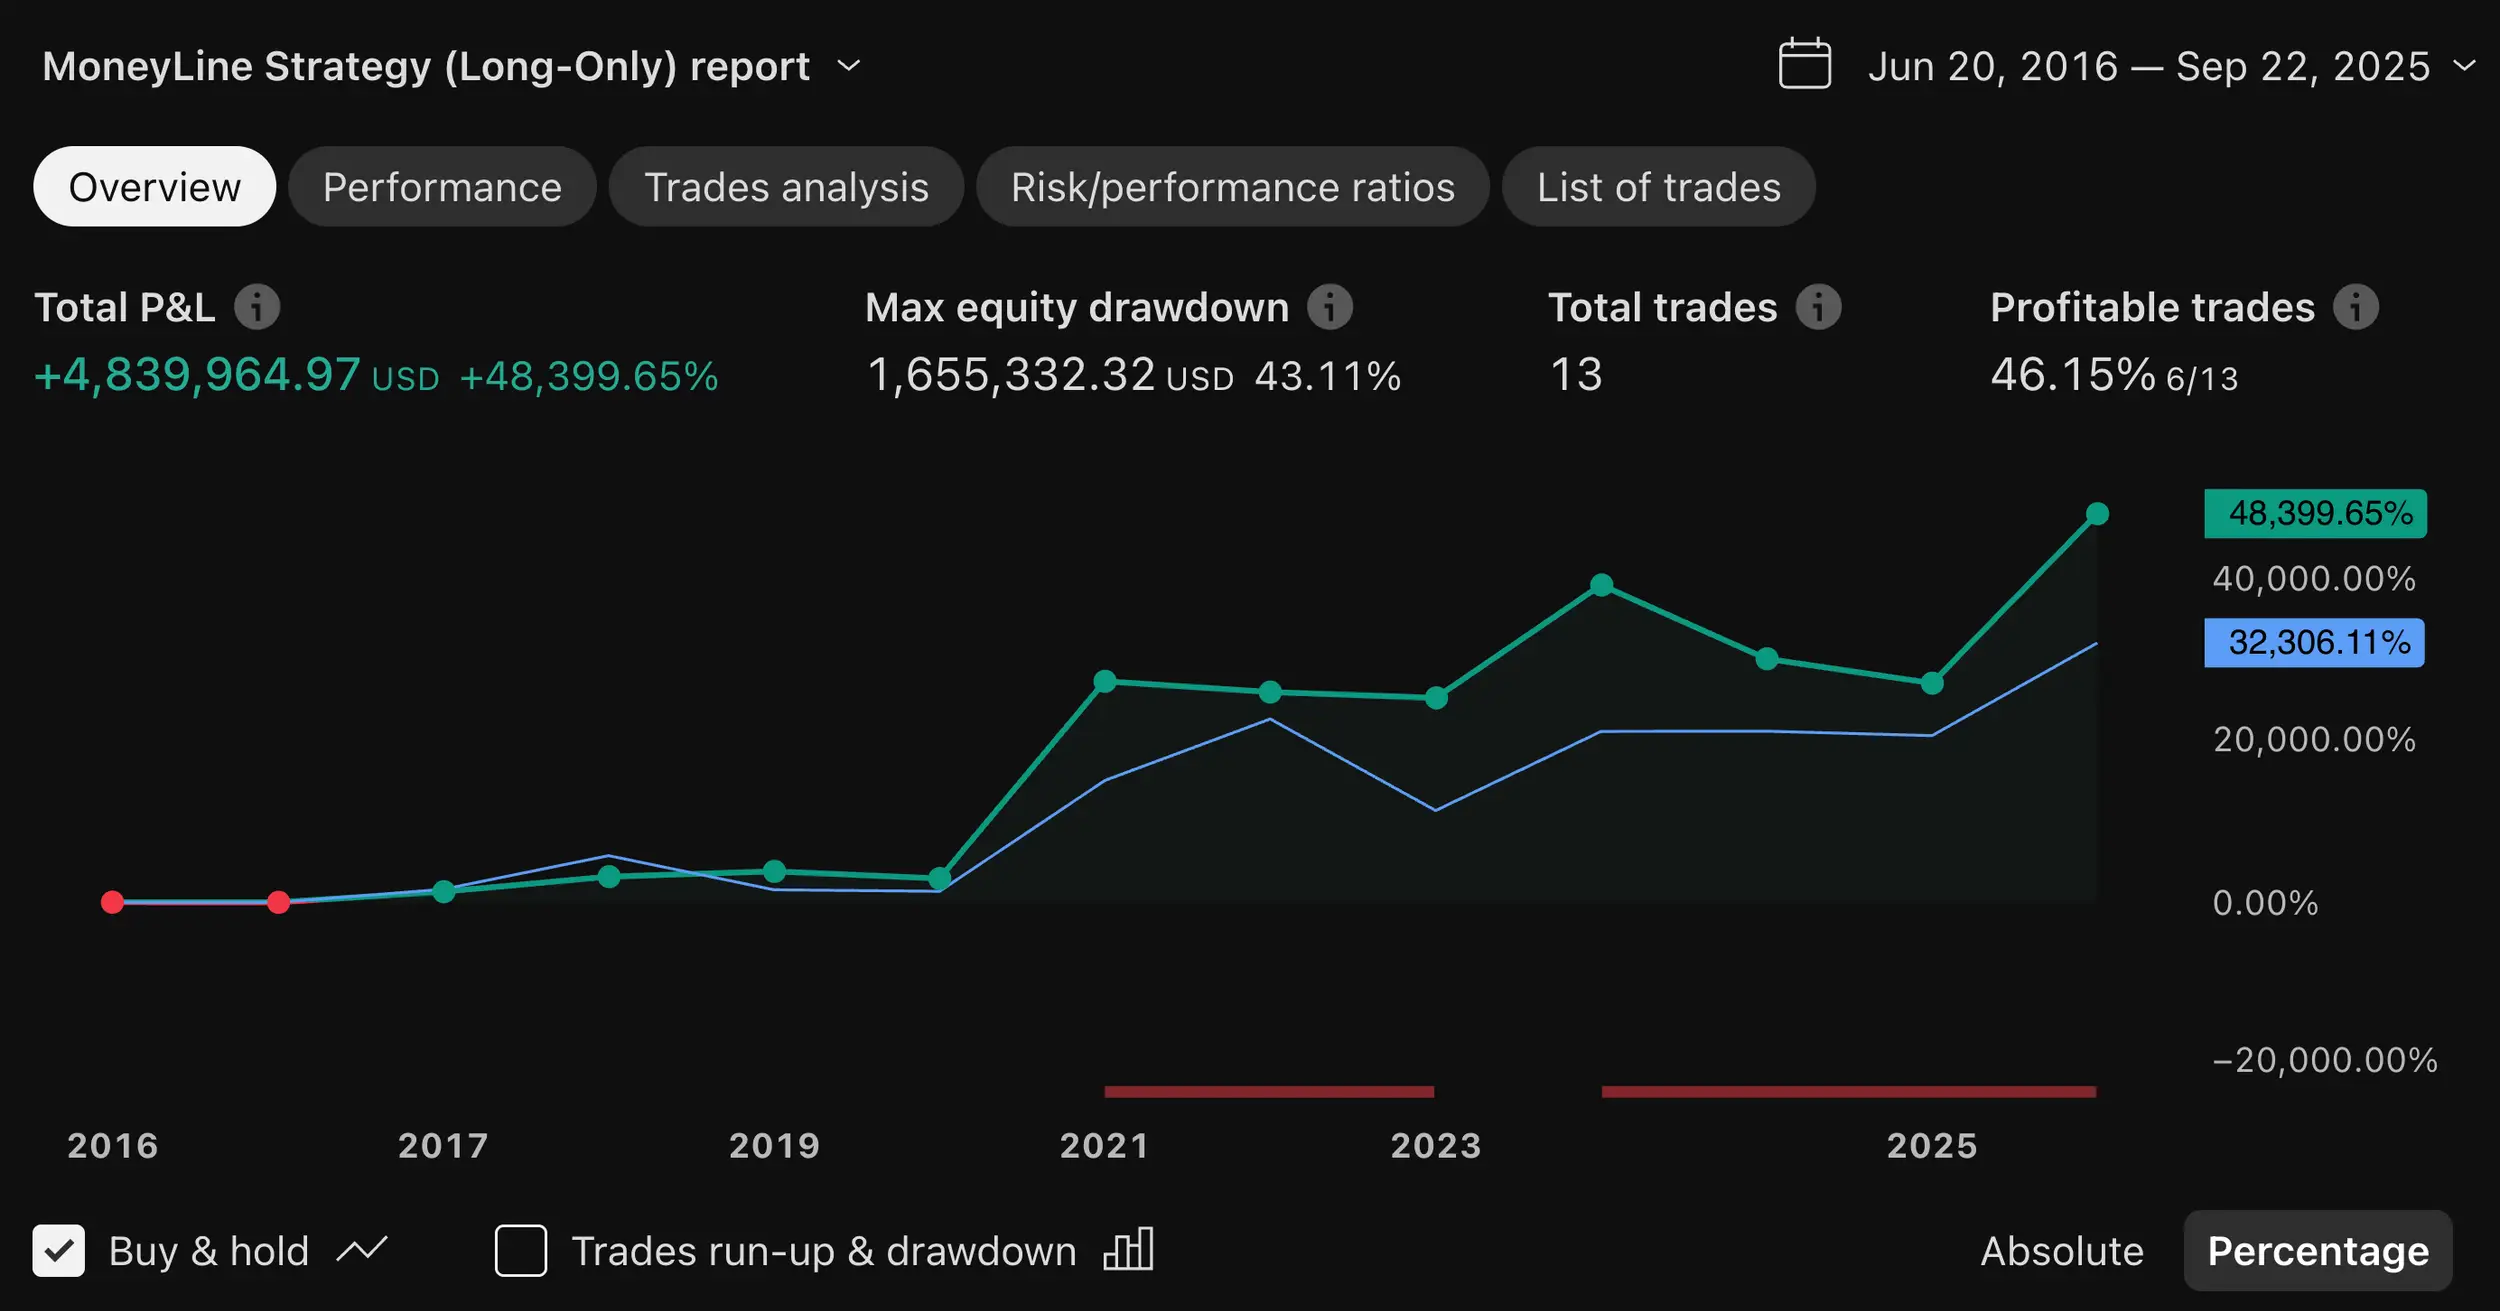2500x1311 pixels.
Task: Open the Trades analysis tab
Action: [x=786, y=187]
